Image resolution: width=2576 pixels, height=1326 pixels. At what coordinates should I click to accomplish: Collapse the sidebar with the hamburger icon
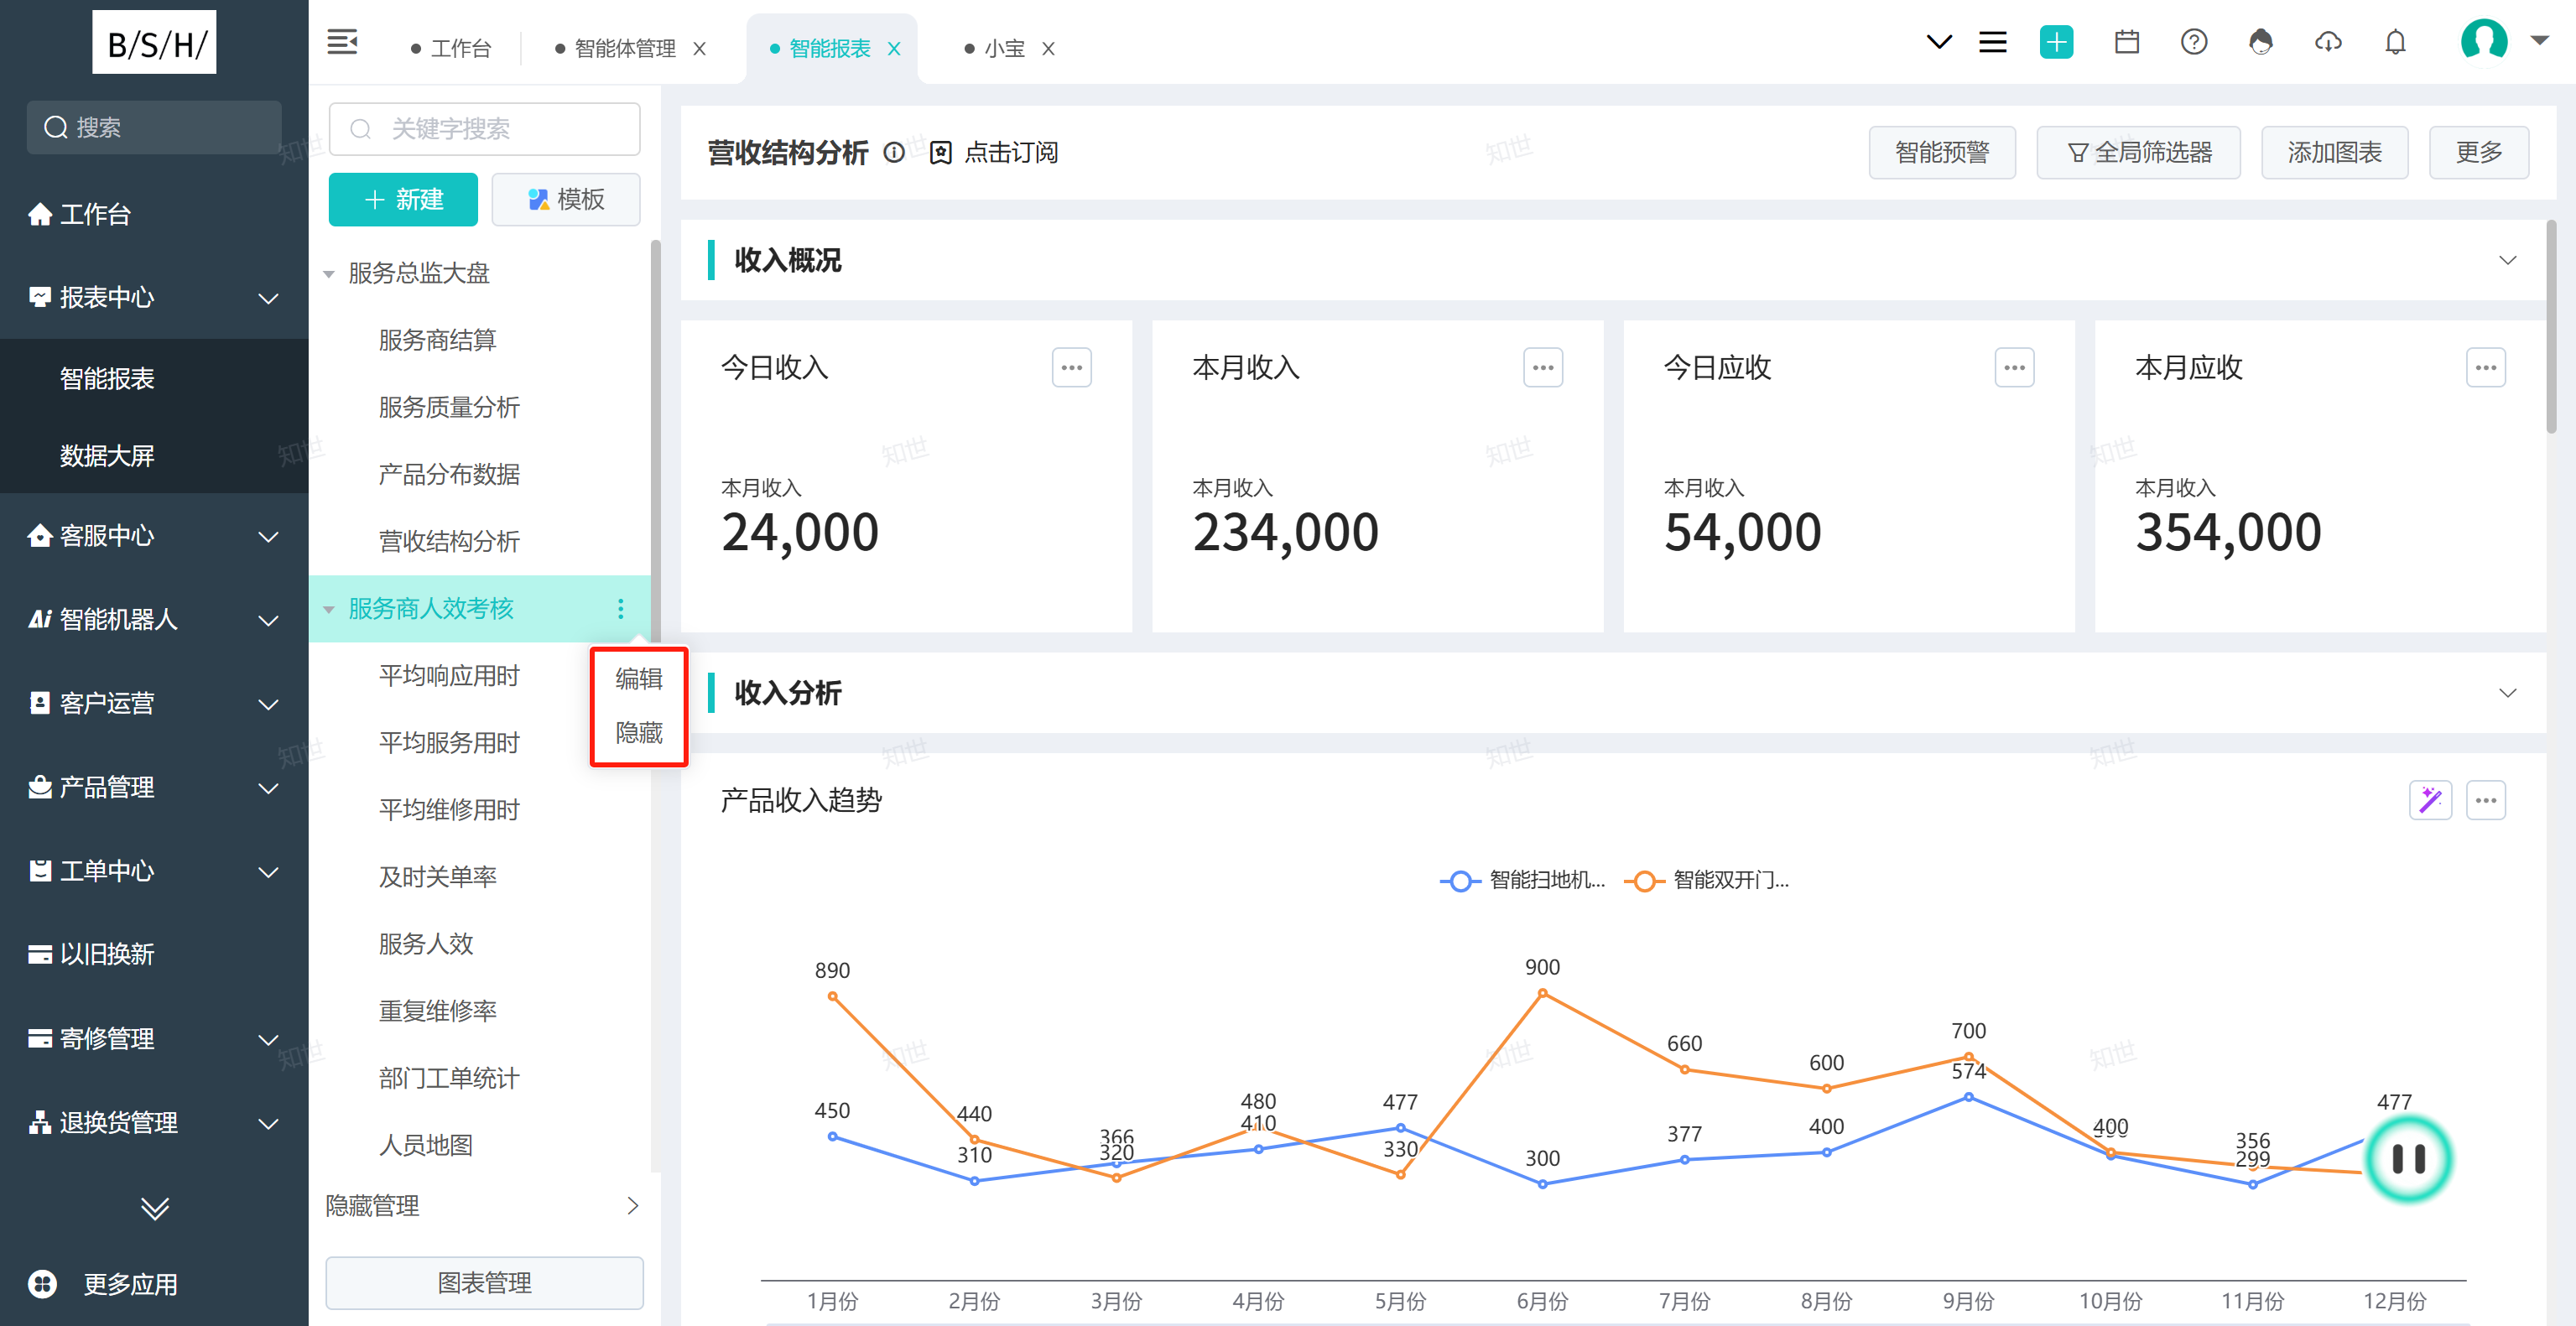(342, 42)
